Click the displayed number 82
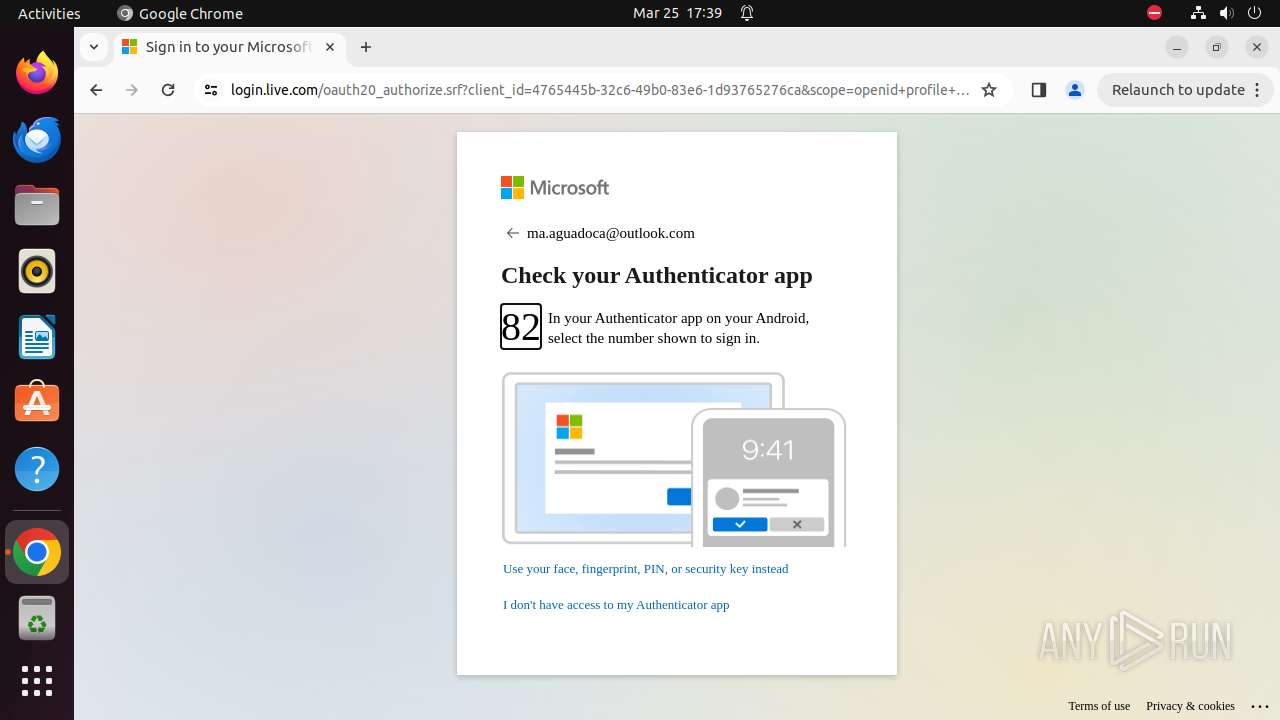Screen dimensions: 1280x720 tap(521, 327)
